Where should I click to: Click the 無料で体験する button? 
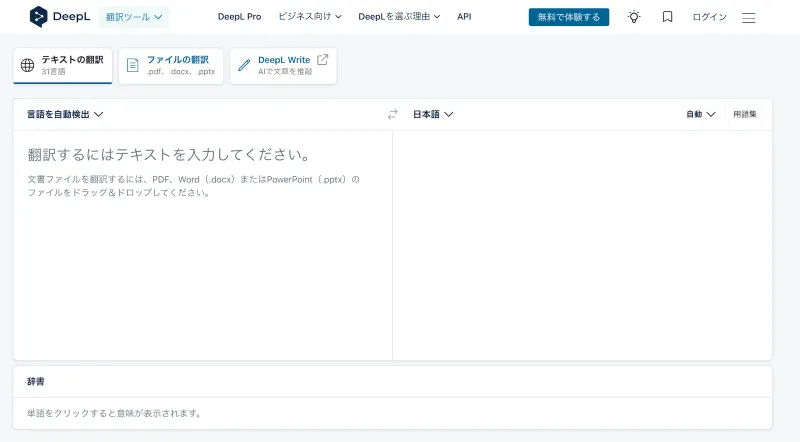coord(569,17)
